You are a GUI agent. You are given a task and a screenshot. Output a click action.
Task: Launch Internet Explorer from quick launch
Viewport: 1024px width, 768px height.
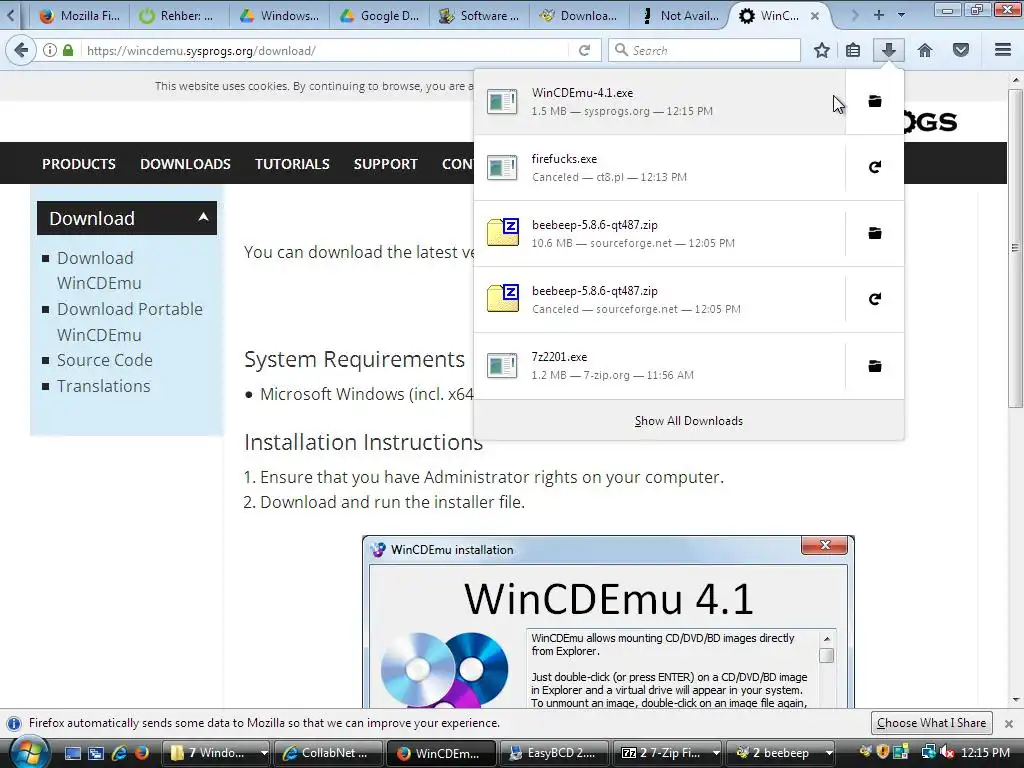click(x=119, y=753)
